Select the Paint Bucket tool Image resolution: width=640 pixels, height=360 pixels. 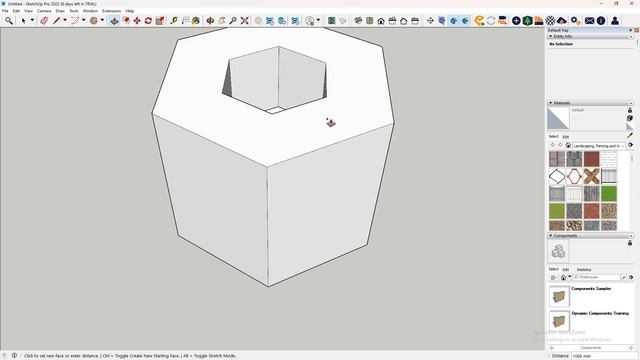point(196,20)
